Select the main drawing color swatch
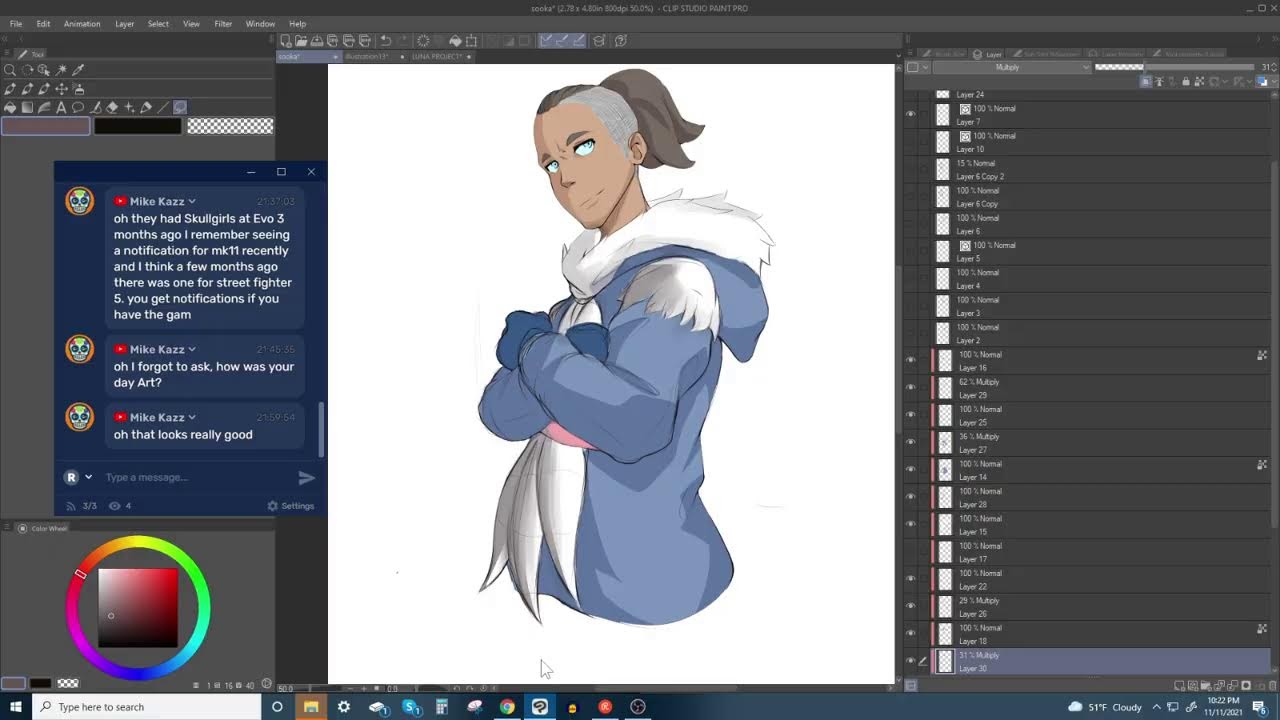Screen dimensions: 1280x720 pyautogui.click(x=46, y=126)
